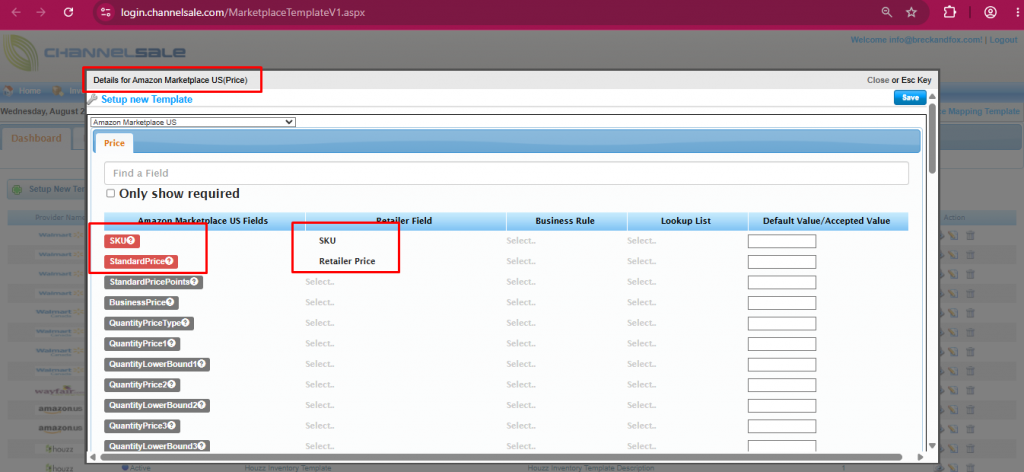Click the Setup new Template link

point(147,99)
